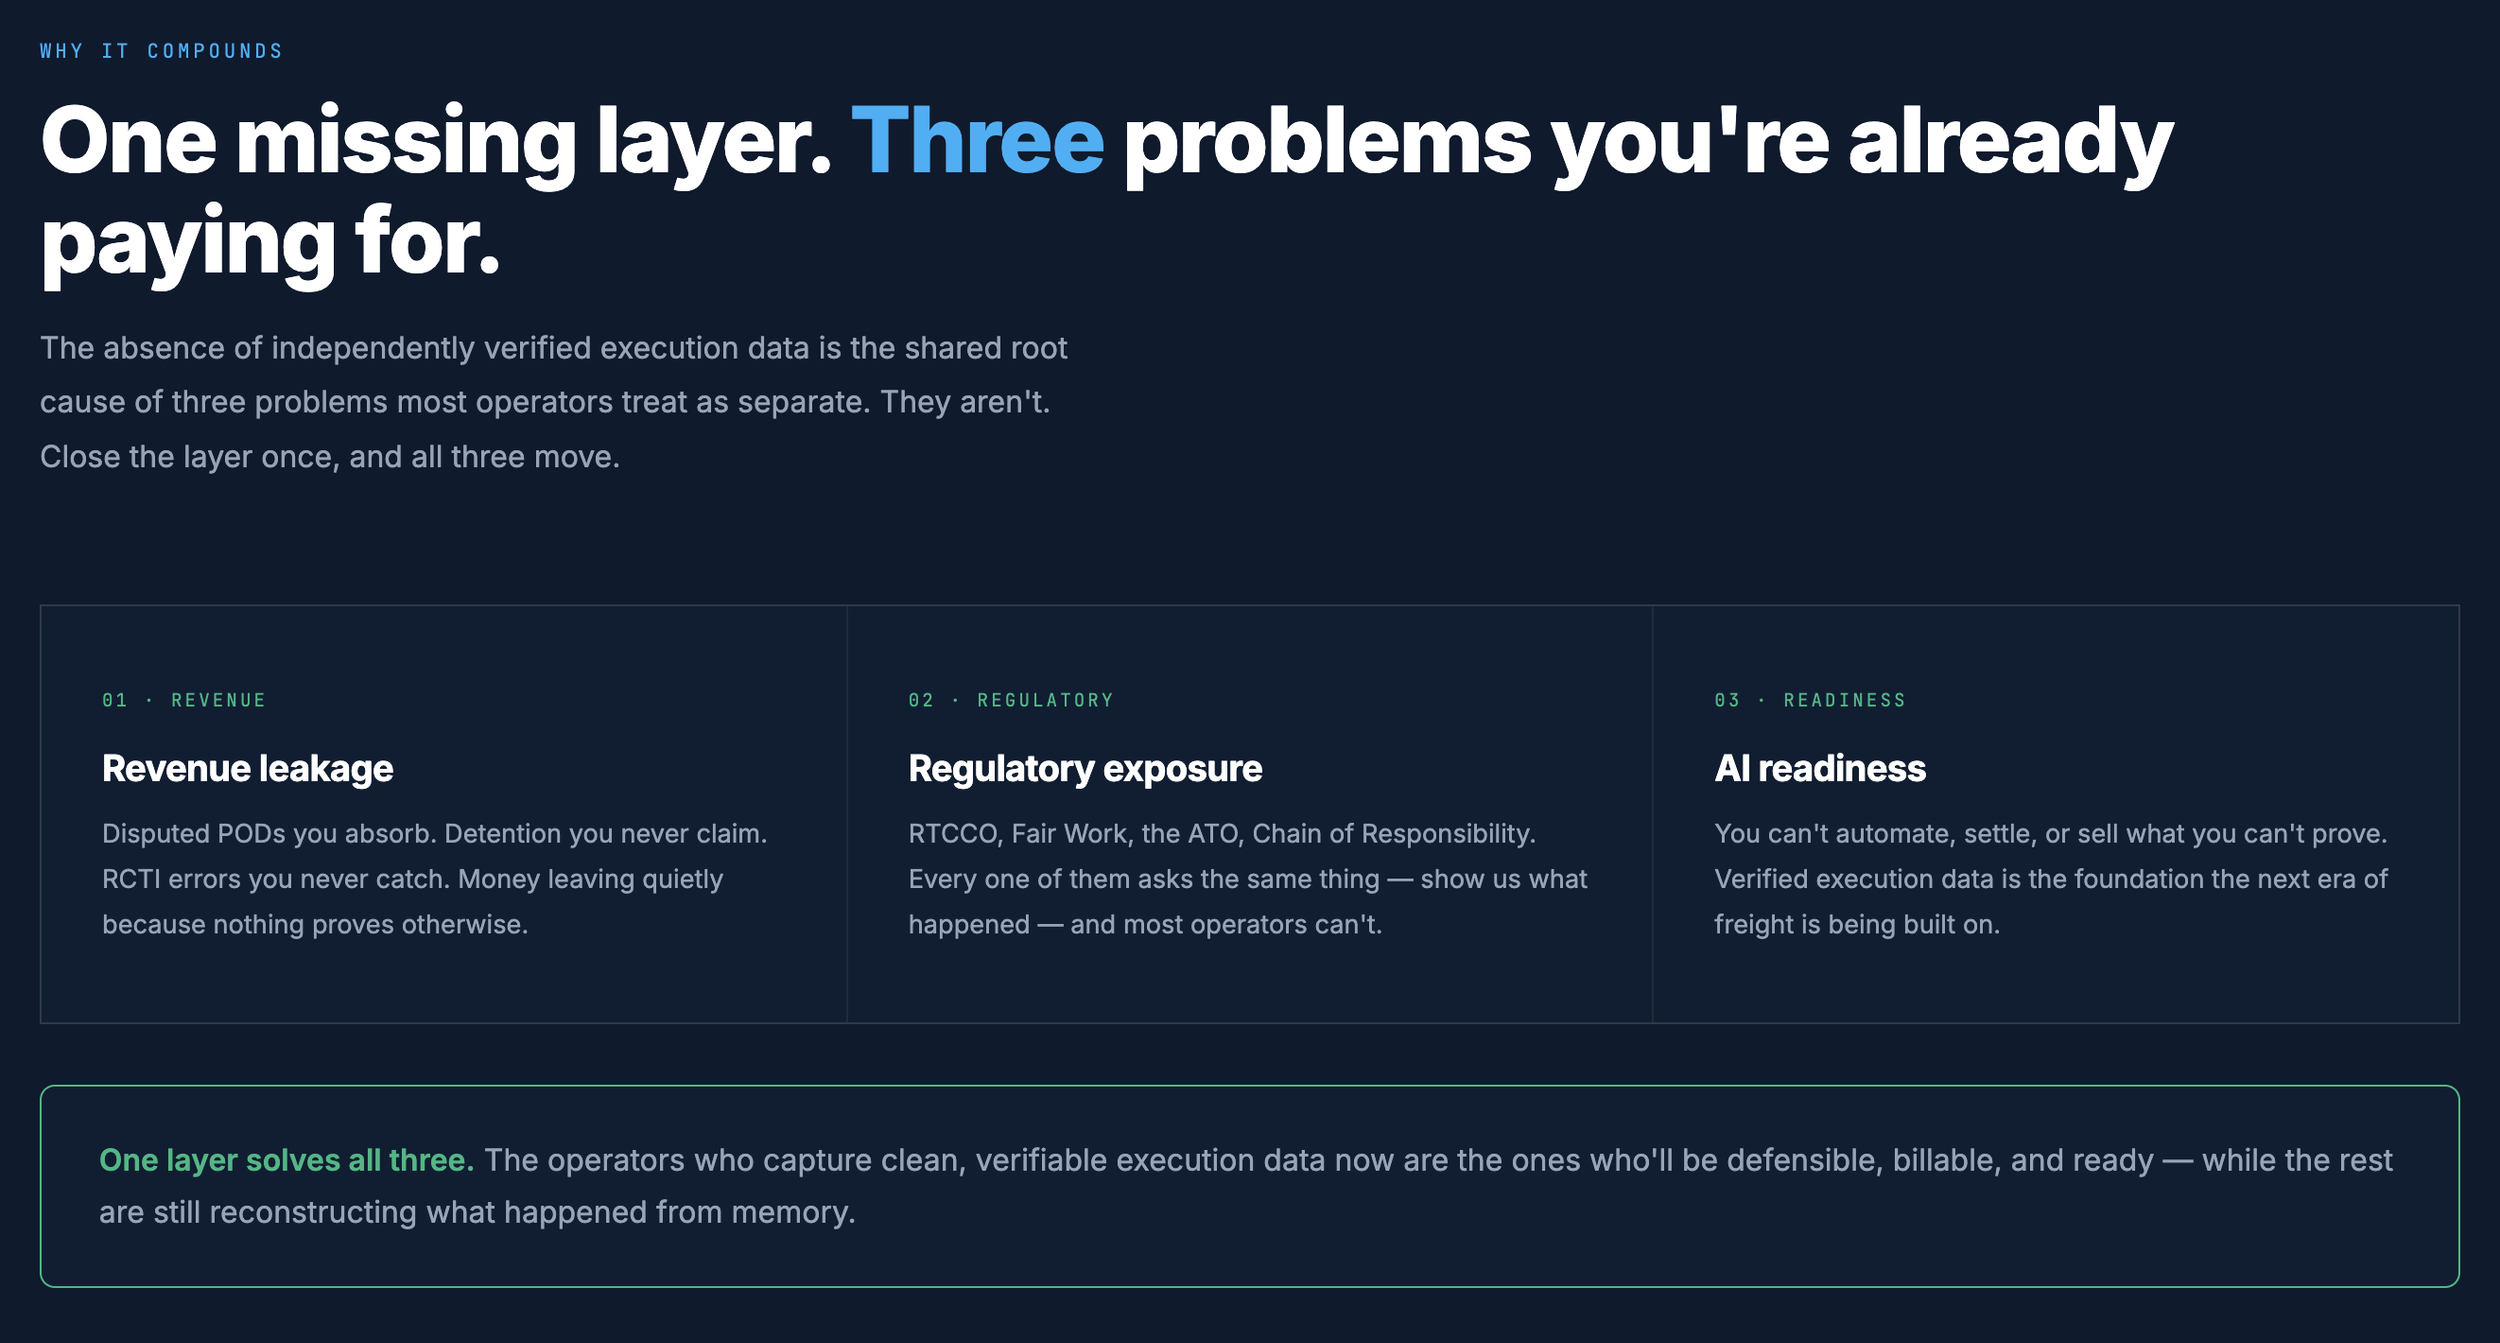The height and width of the screenshot is (1343, 2500).
Task: Open the 'Revenue leakage' card heading
Action: tap(247, 768)
